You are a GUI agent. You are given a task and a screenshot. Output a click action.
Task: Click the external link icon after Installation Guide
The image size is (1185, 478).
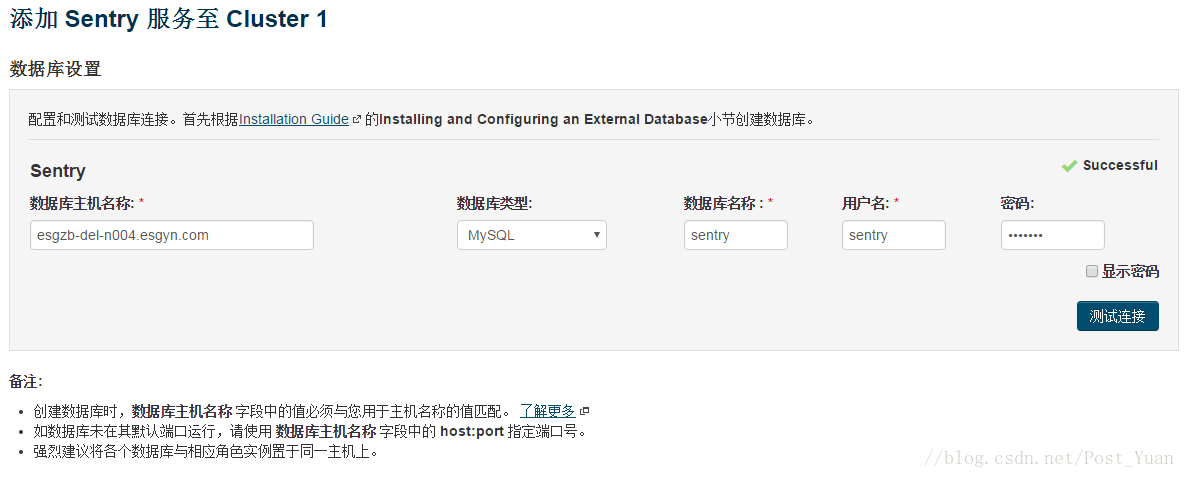[357, 120]
